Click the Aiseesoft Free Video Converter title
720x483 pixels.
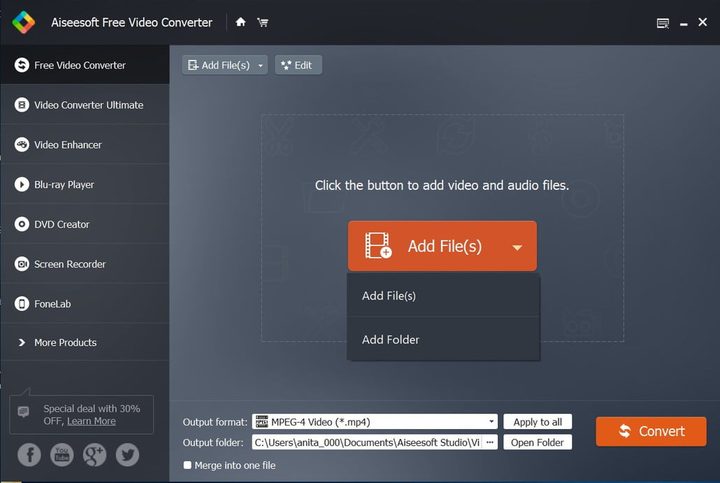click(132, 22)
